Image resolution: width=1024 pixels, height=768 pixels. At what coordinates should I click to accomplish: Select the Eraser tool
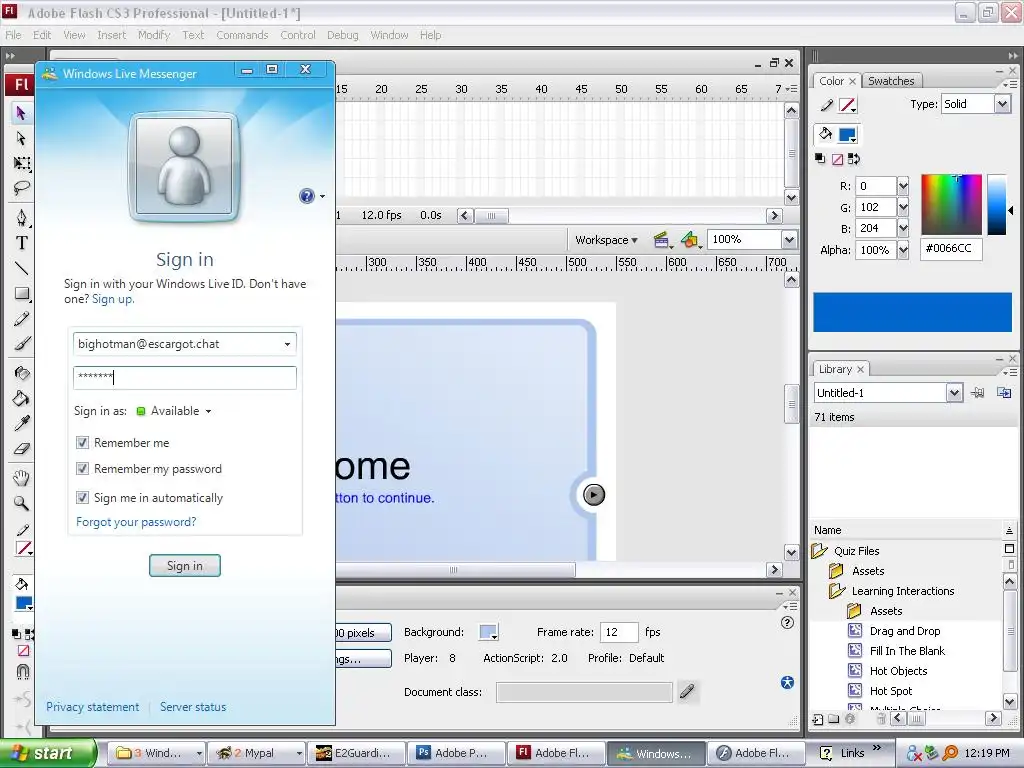point(22,449)
